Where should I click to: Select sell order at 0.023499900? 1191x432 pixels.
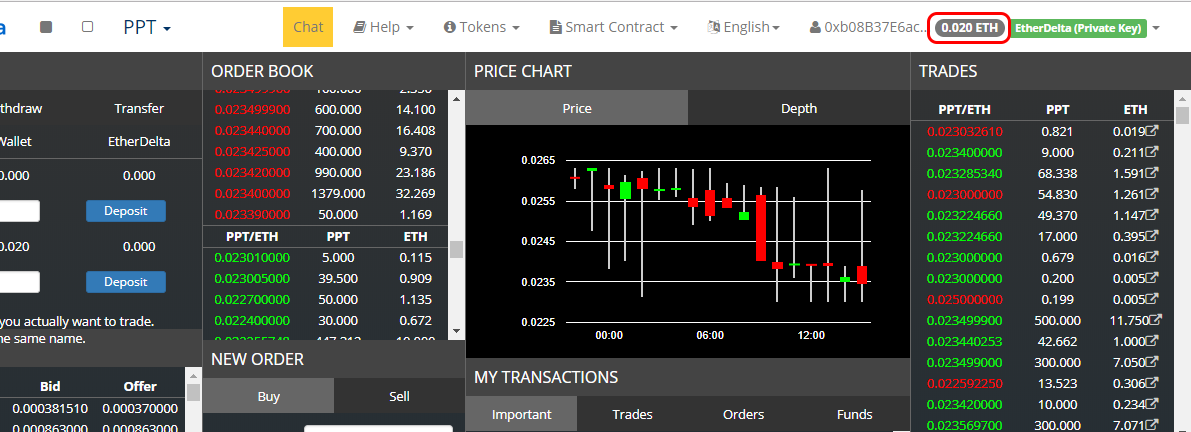coord(326,109)
